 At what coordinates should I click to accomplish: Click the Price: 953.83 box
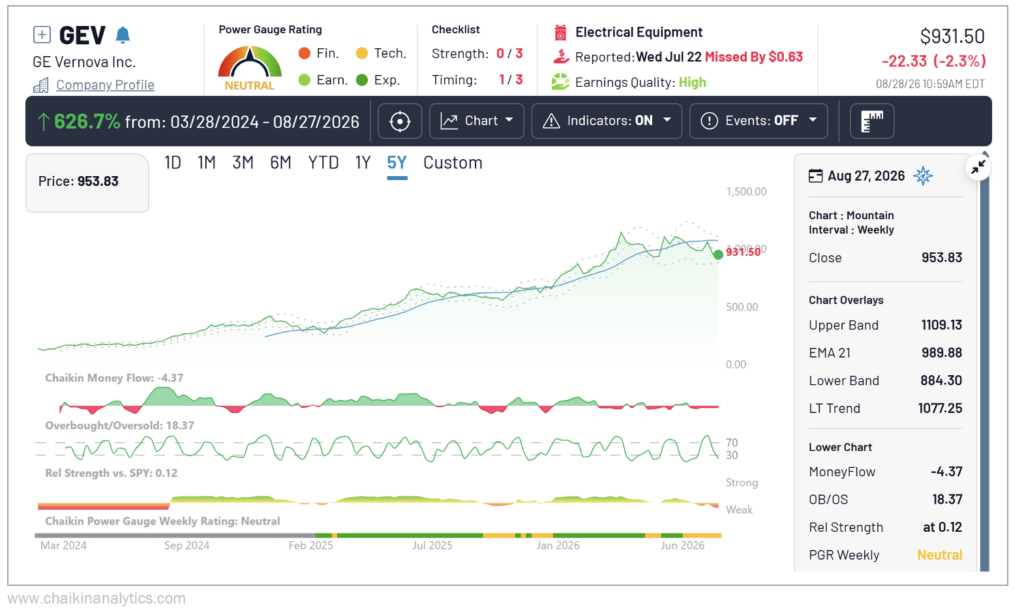click(x=87, y=182)
